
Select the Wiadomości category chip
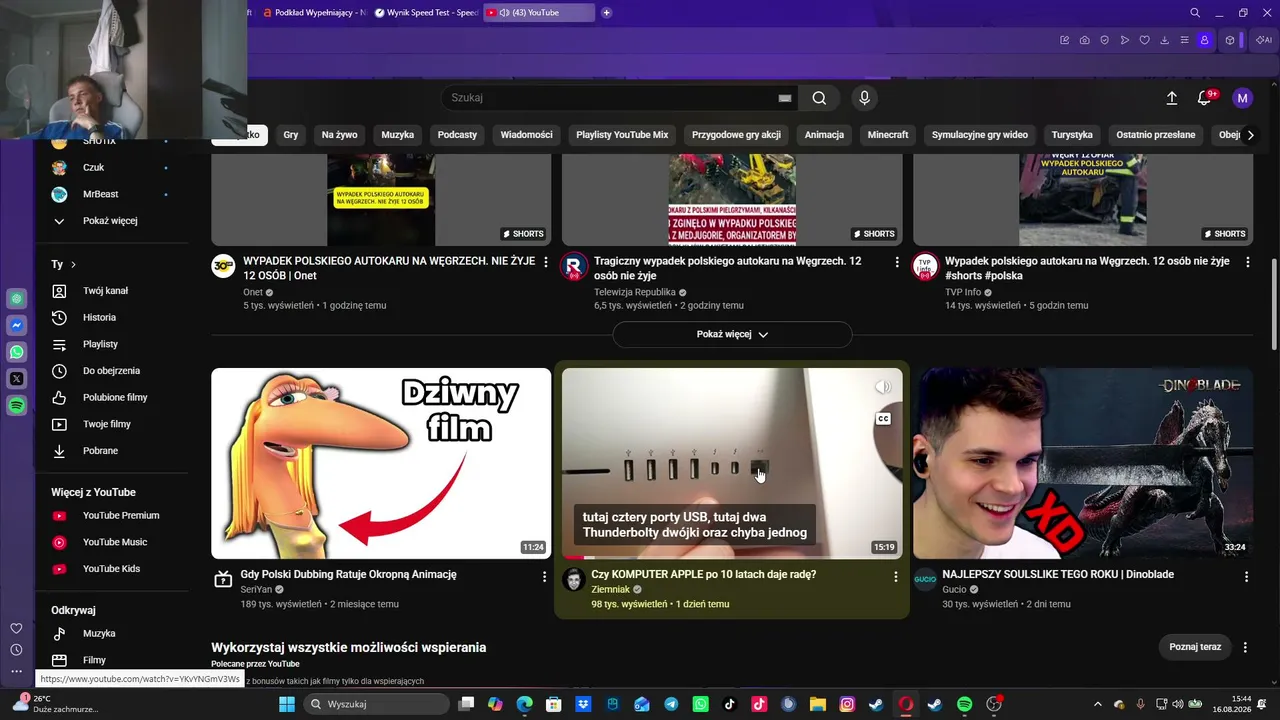(x=527, y=135)
